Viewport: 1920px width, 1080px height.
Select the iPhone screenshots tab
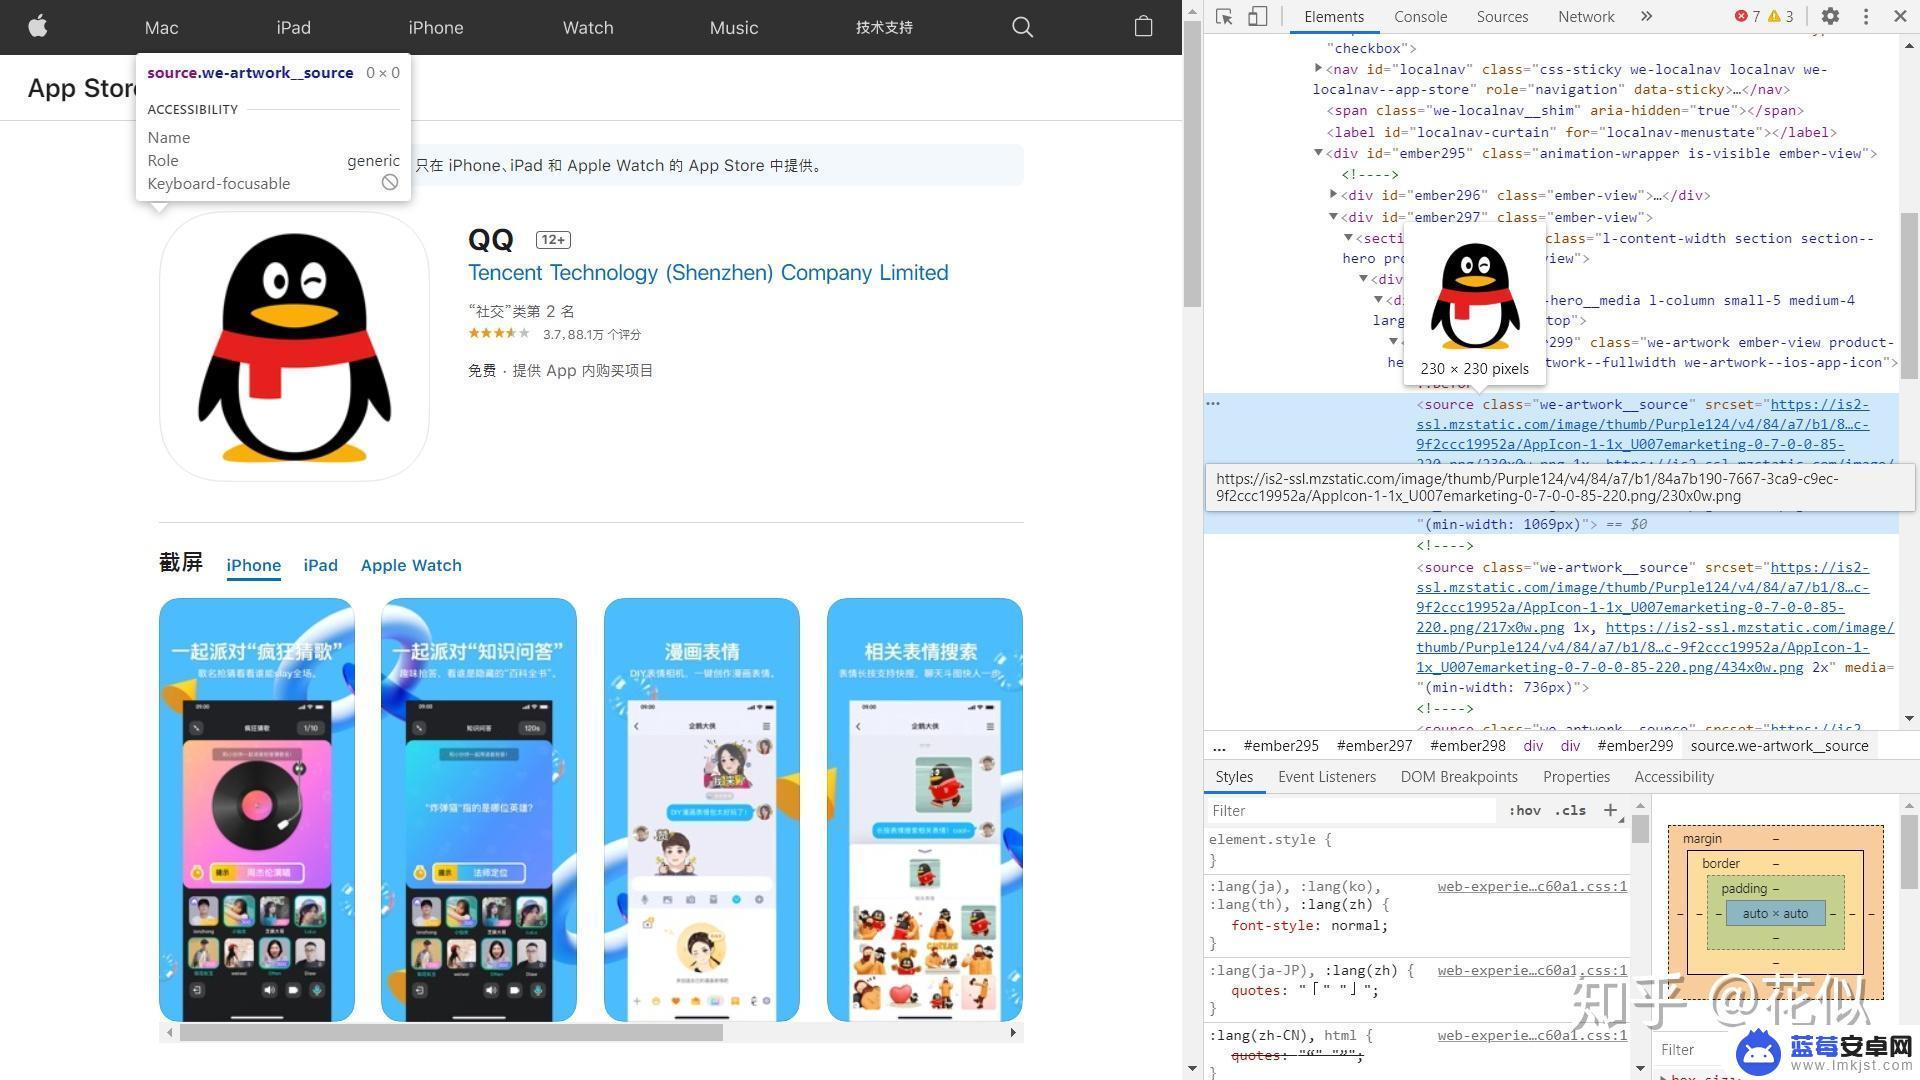(253, 565)
